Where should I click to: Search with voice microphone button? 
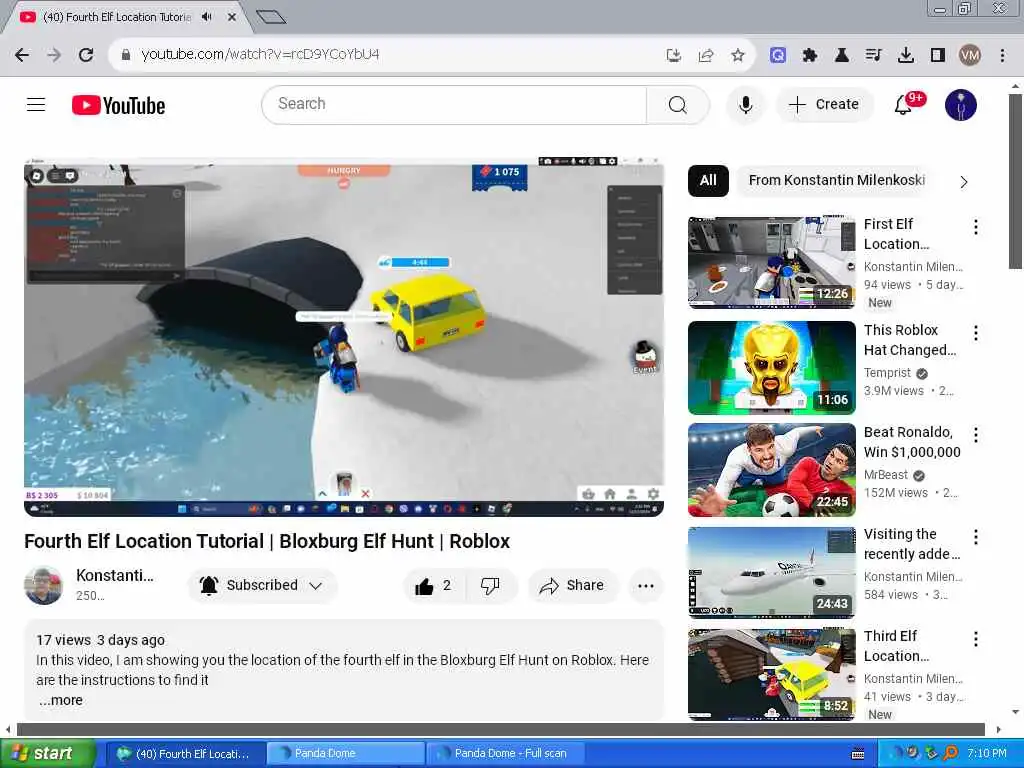pyautogui.click(x=745, y=104)
